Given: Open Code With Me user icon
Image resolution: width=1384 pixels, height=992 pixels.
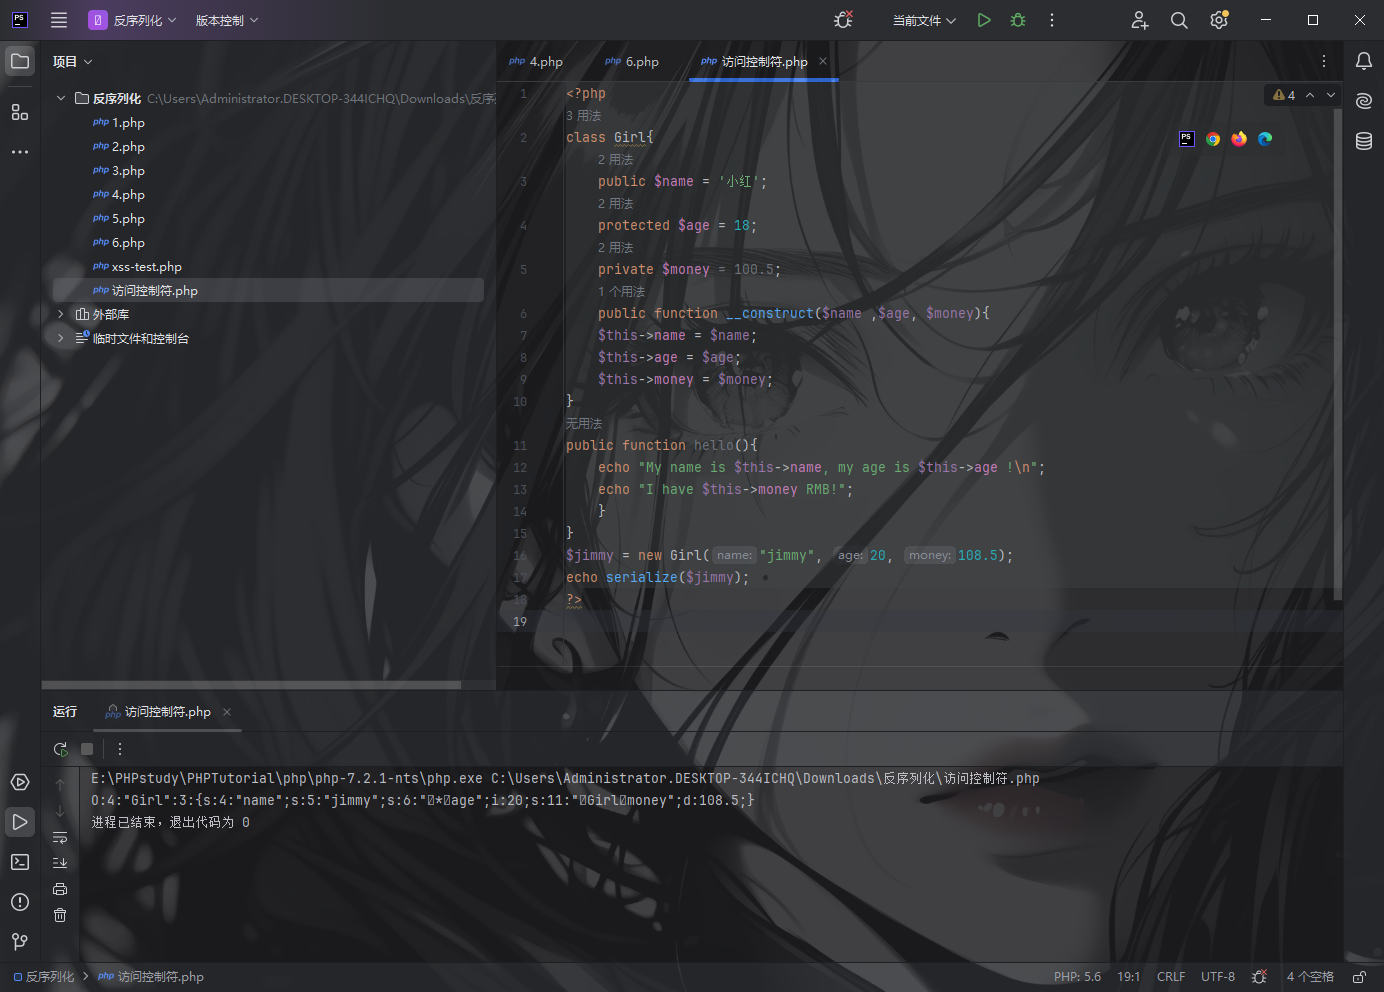Looking at the screenshot, I should point(1140,20).
